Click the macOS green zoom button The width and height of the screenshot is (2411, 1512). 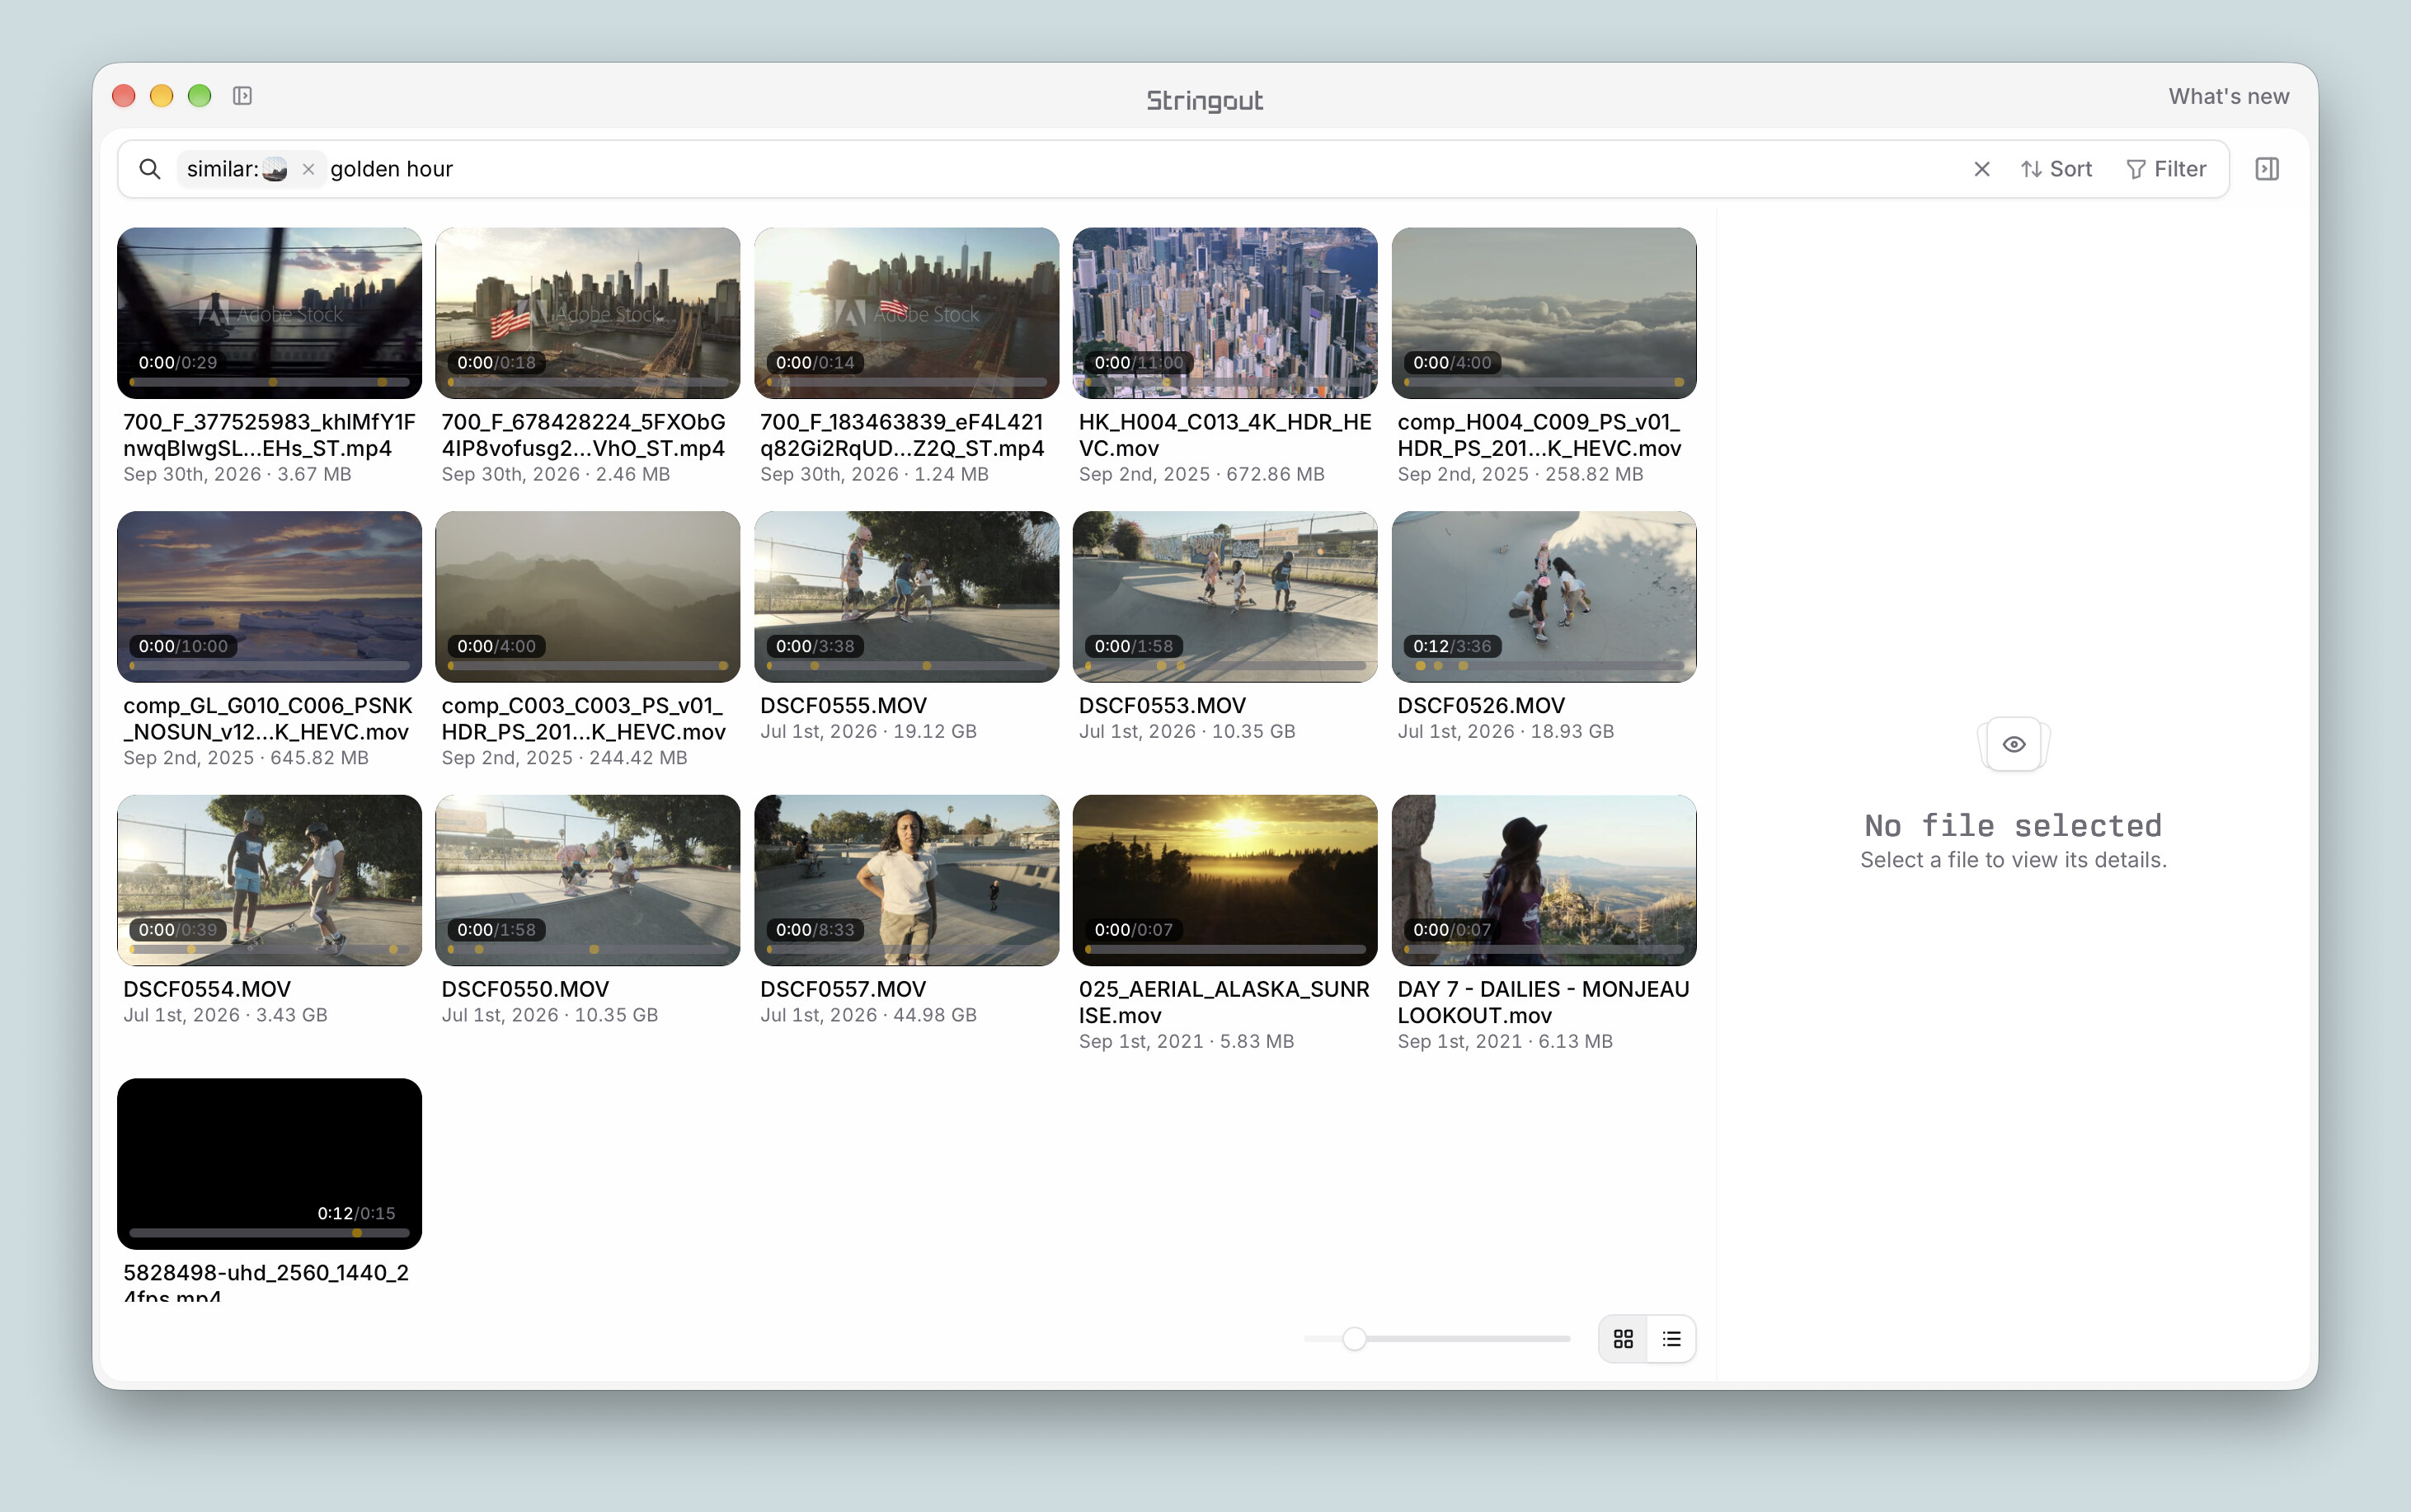click(200, 96)
